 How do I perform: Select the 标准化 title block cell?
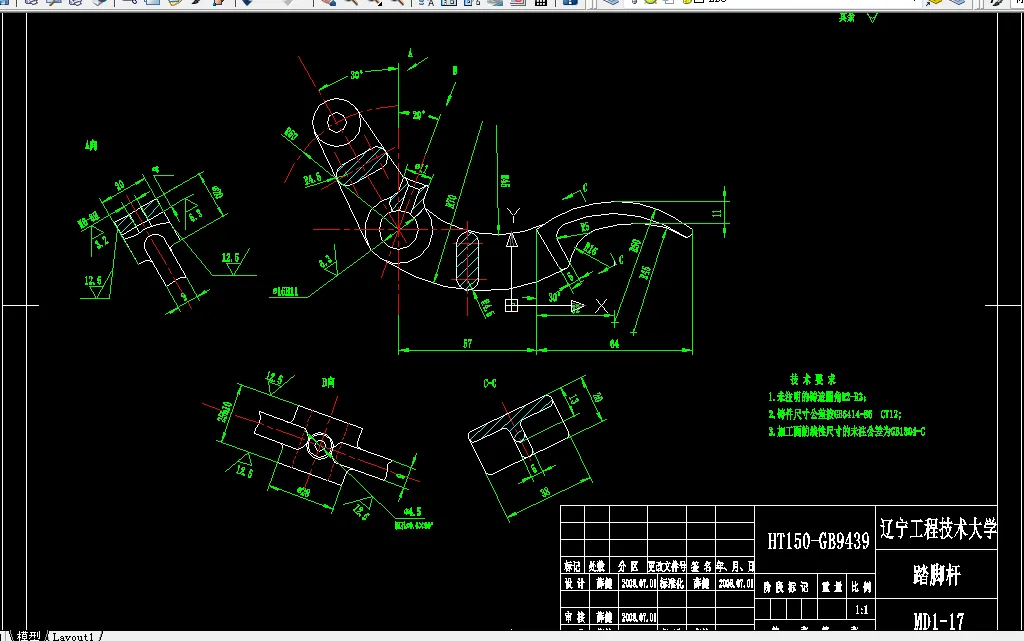pyautogui.click(x=671, y=583)
